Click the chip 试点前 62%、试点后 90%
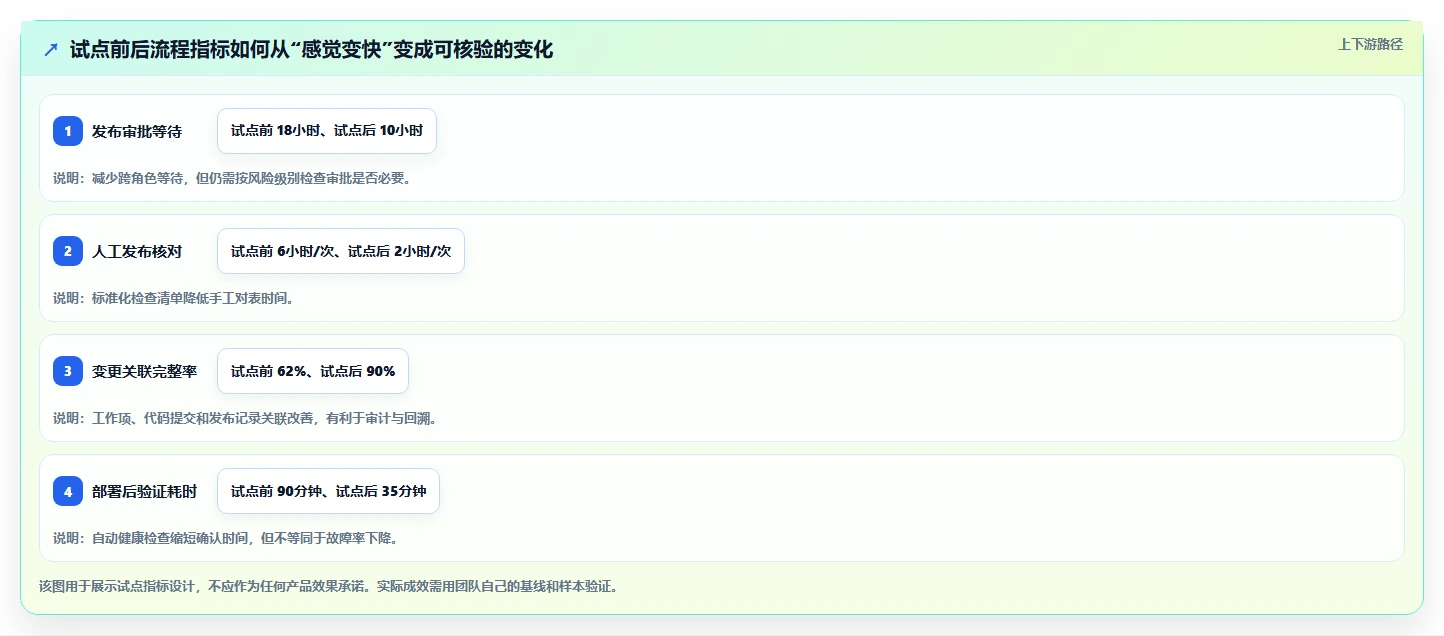 (313, 371)
